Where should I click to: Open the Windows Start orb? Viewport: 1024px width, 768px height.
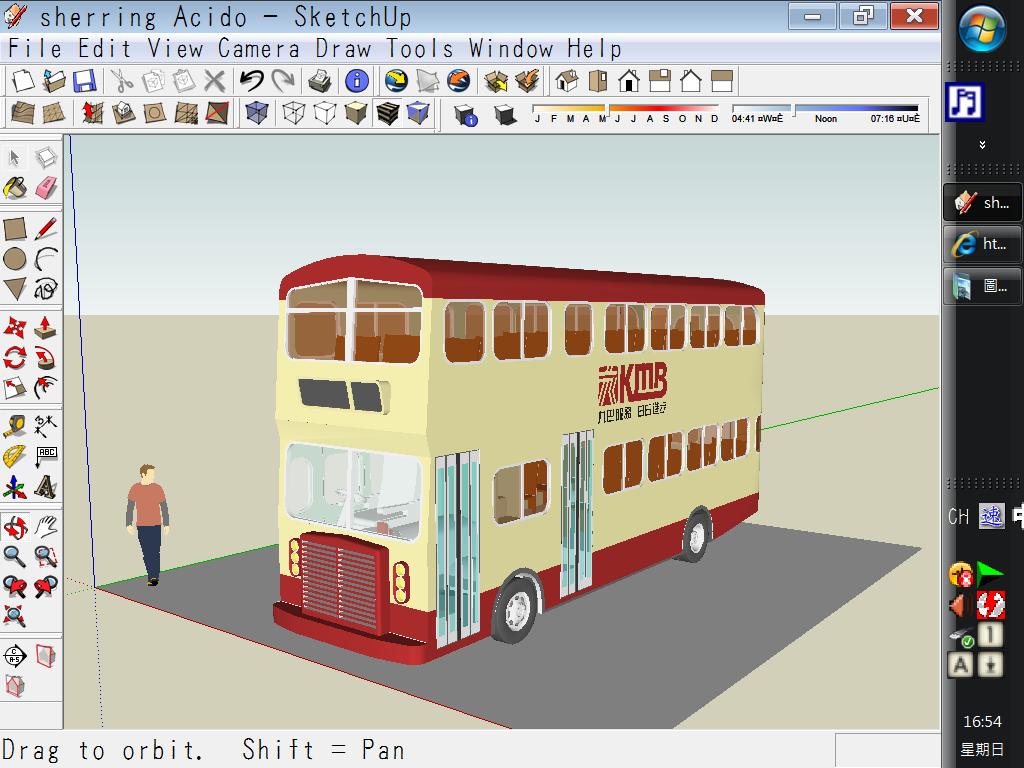pos(982,28)
